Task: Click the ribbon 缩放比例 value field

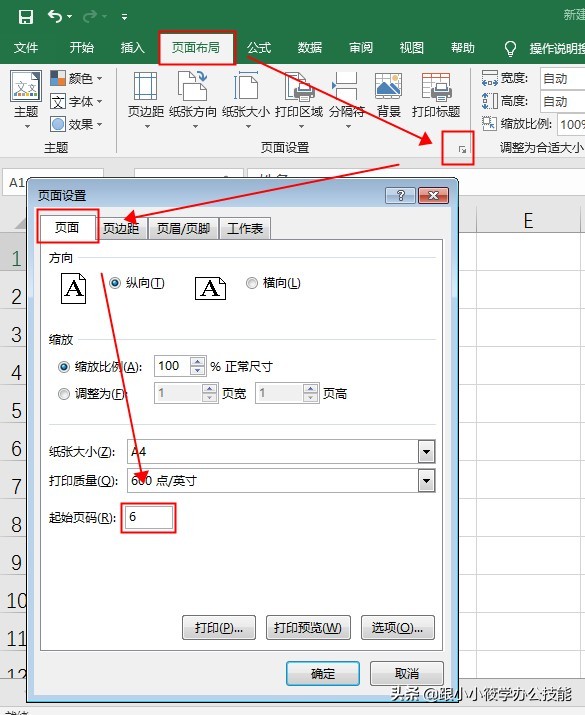Action: pos(571,124)
